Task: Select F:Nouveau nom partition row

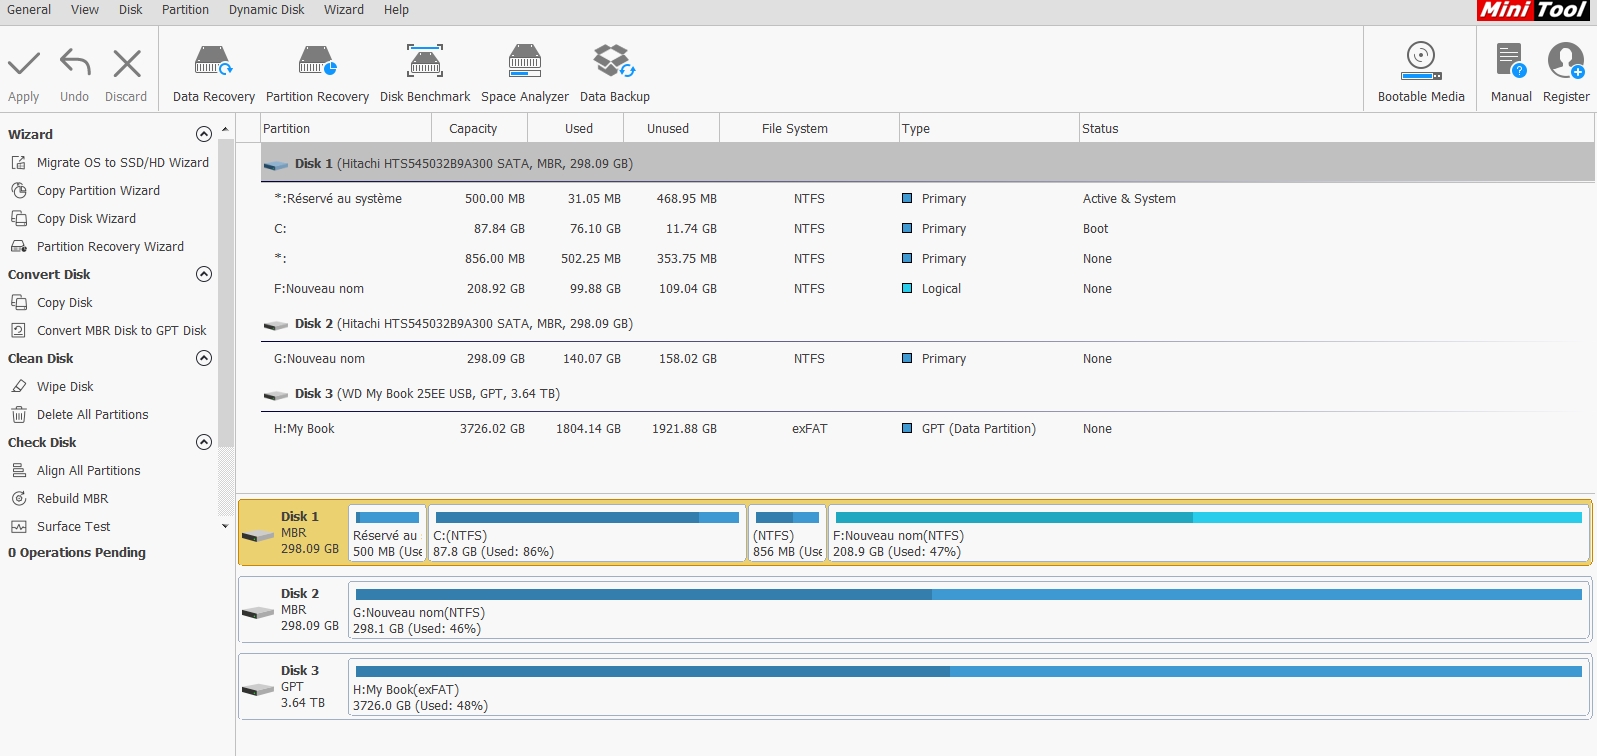Action: coord(927,288)
